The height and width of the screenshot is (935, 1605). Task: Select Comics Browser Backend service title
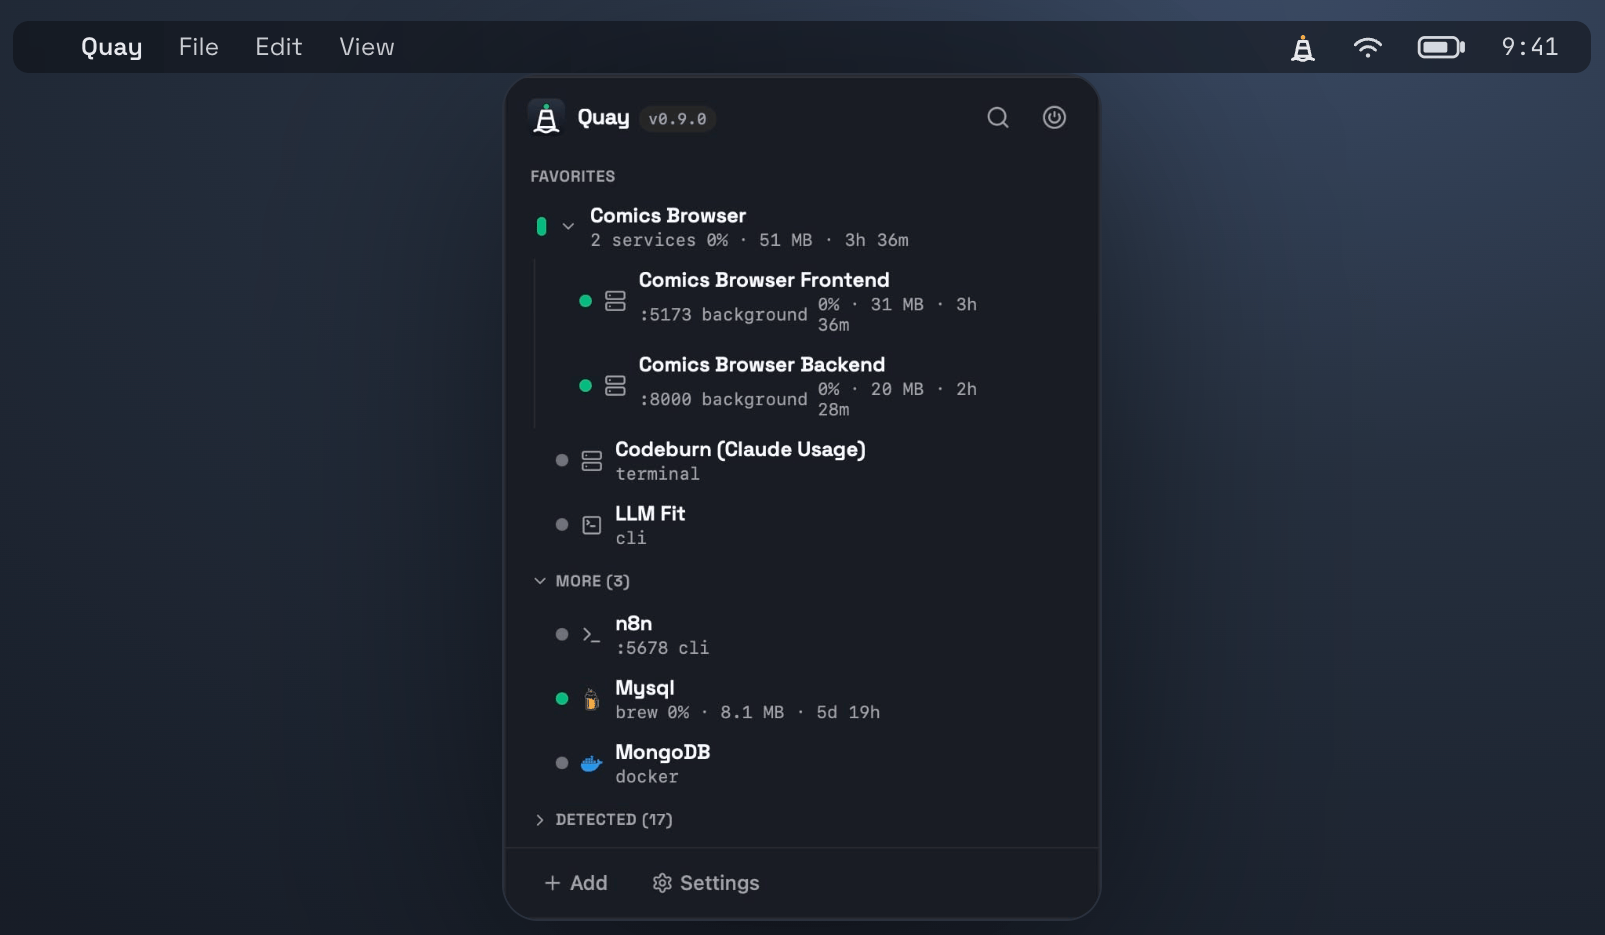coord(761,365)
